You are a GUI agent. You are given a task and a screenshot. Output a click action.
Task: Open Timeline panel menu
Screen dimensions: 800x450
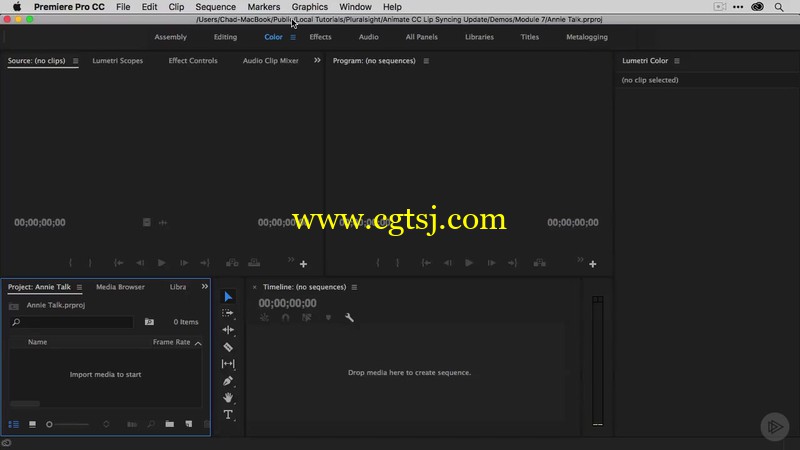(354, 287)
